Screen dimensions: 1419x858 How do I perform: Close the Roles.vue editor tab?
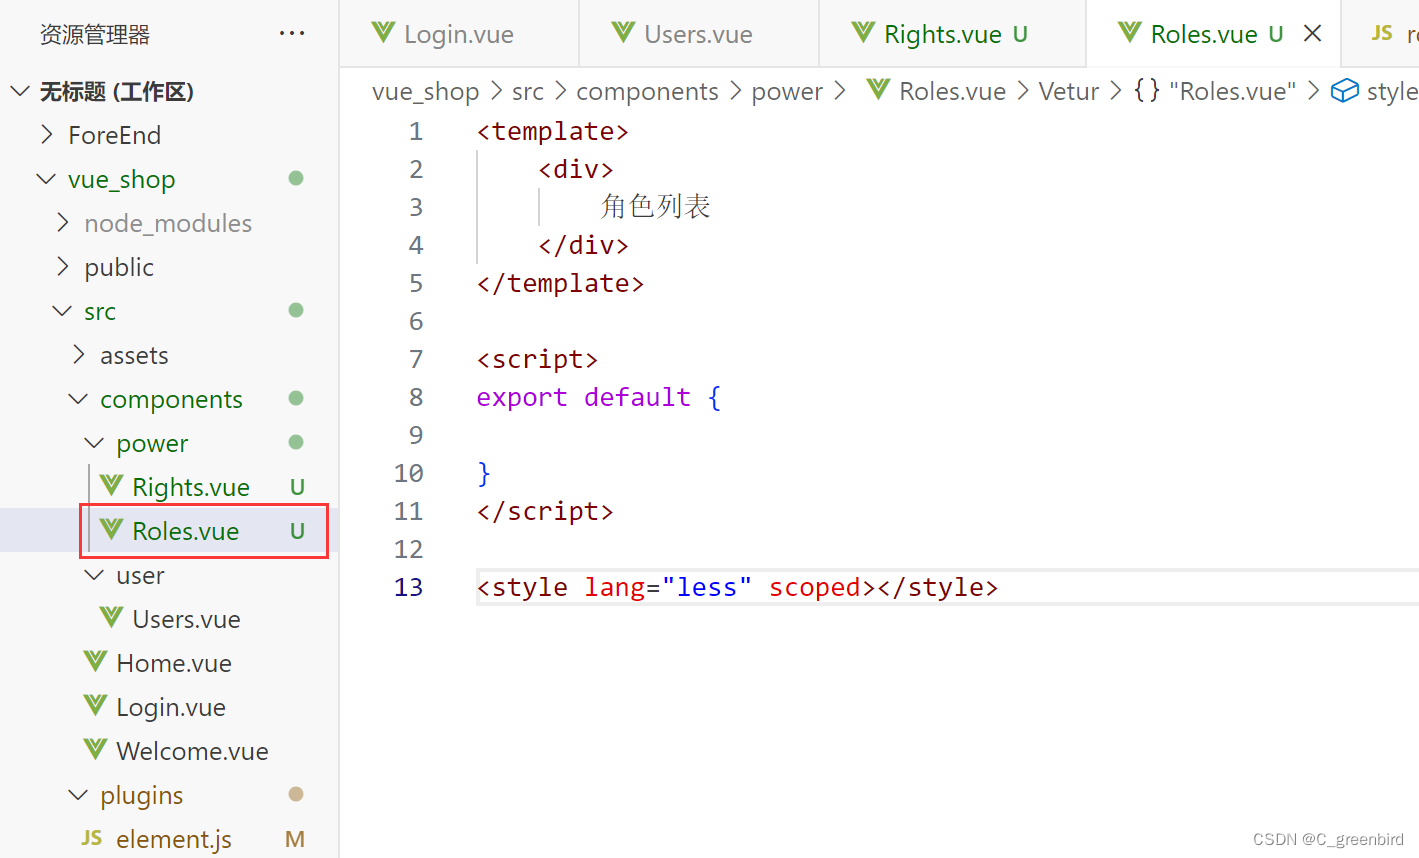pos(1313,34)
